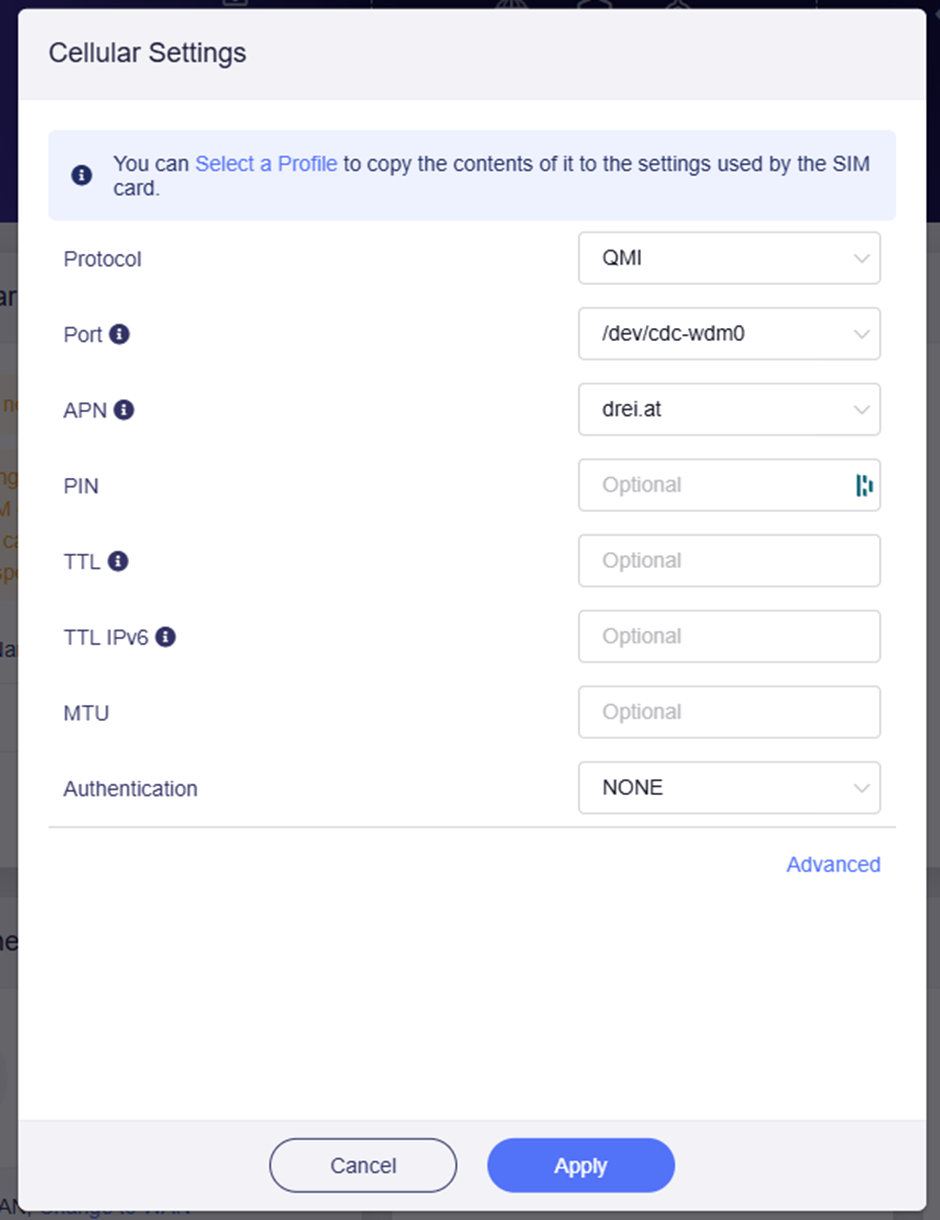Click the info icon next to Port

tap(119, 334)
